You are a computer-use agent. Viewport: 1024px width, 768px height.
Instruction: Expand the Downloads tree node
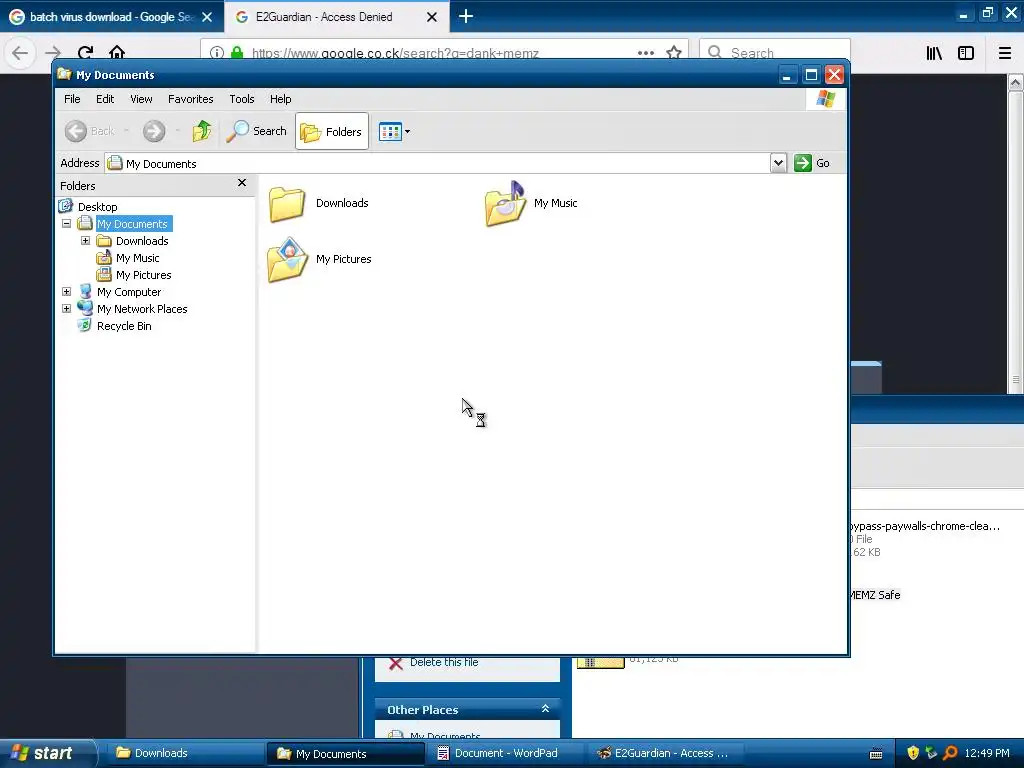[x=86, y=240]
